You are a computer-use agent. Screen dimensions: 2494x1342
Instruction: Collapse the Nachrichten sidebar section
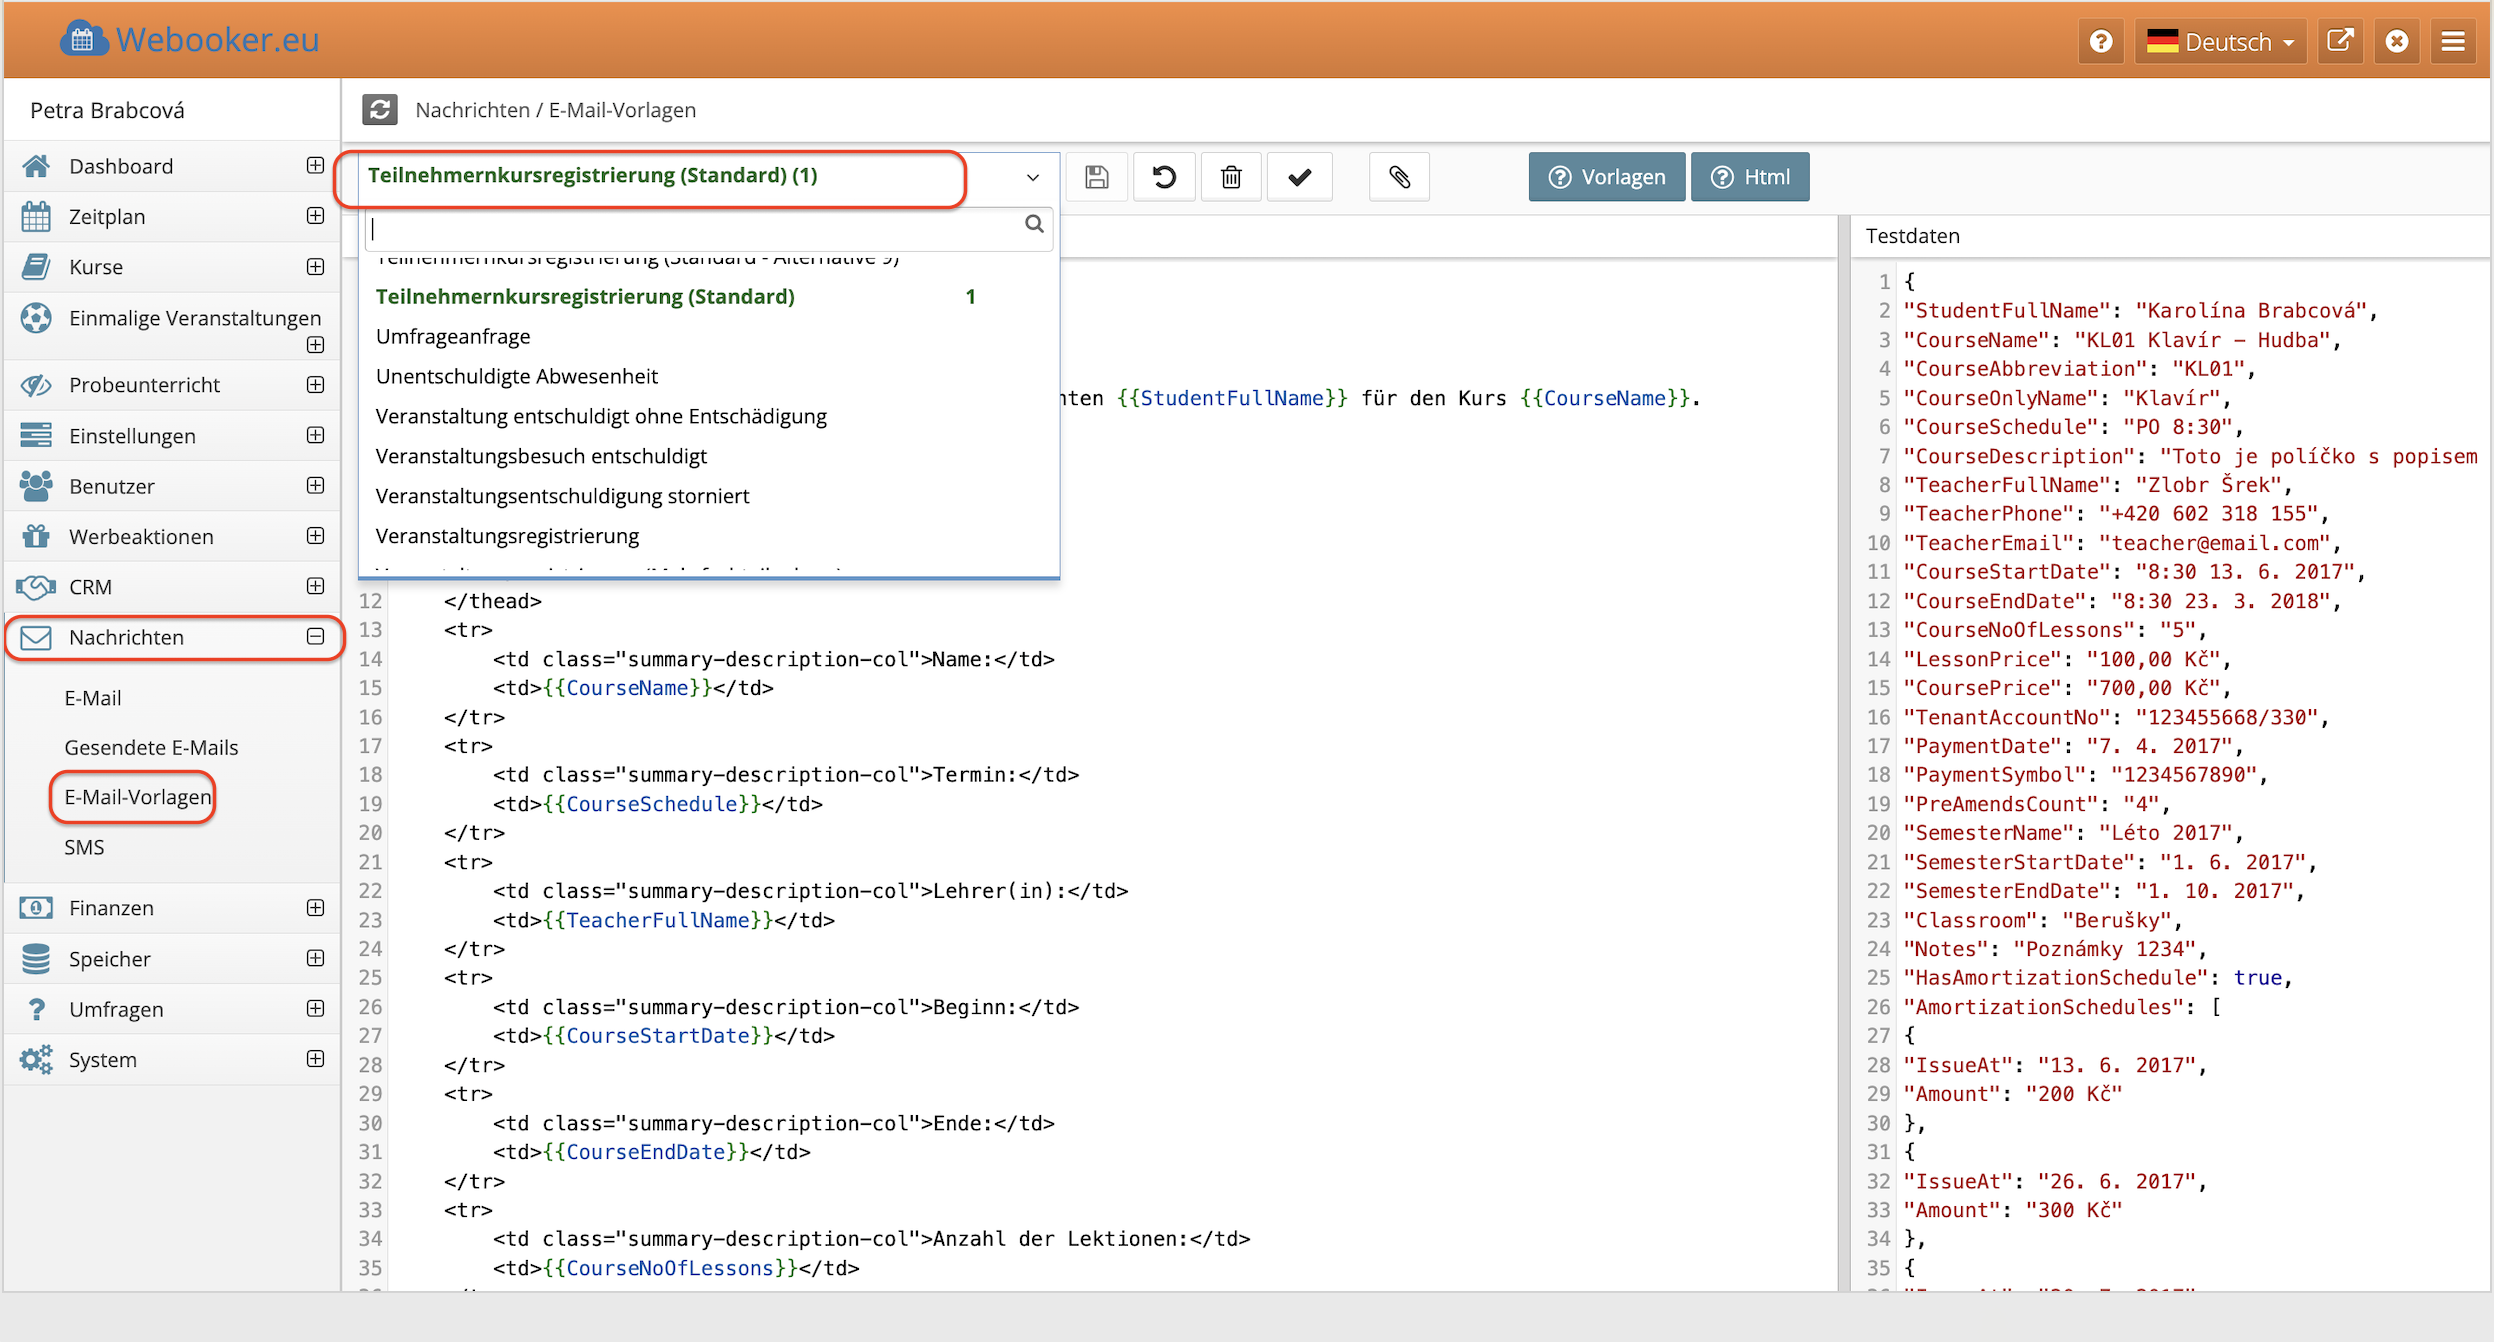(x=315, y=637)
